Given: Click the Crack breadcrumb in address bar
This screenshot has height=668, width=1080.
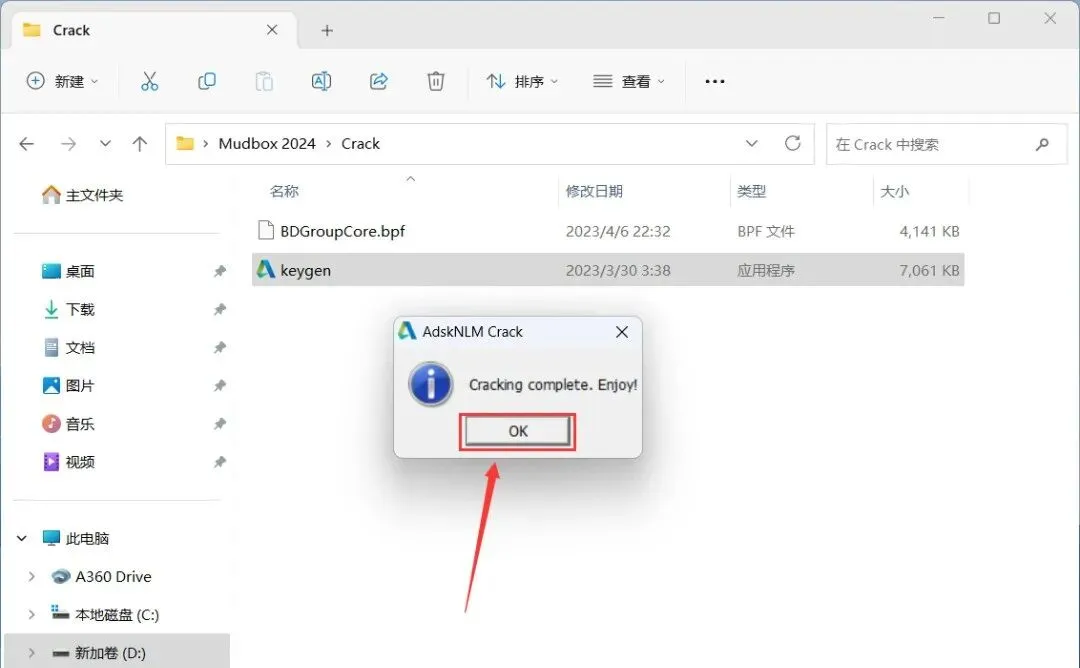Looking at the screenshot, I should point(360,144).
